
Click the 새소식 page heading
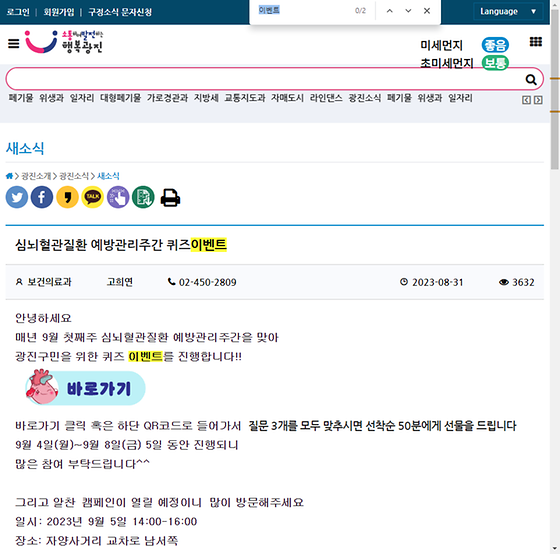(25, 148)
